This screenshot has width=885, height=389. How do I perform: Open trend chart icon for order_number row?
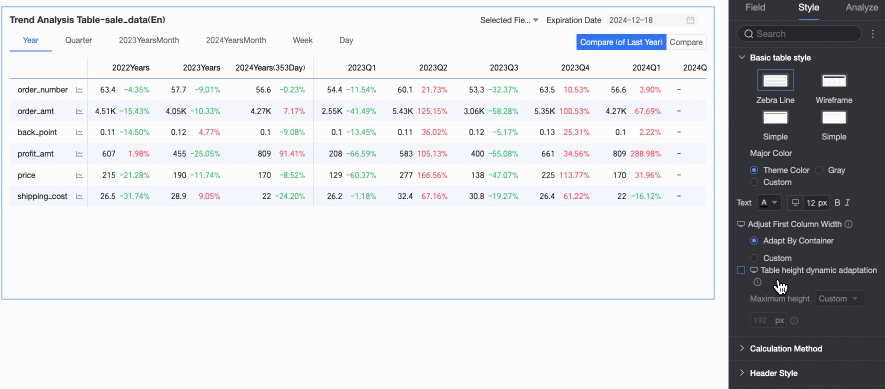(80, 90)
